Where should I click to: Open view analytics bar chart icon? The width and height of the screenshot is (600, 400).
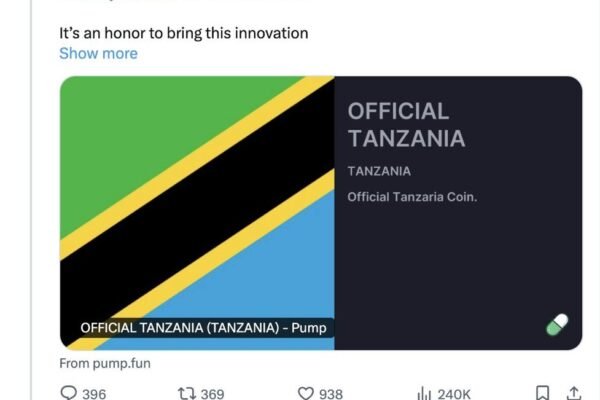424,393
